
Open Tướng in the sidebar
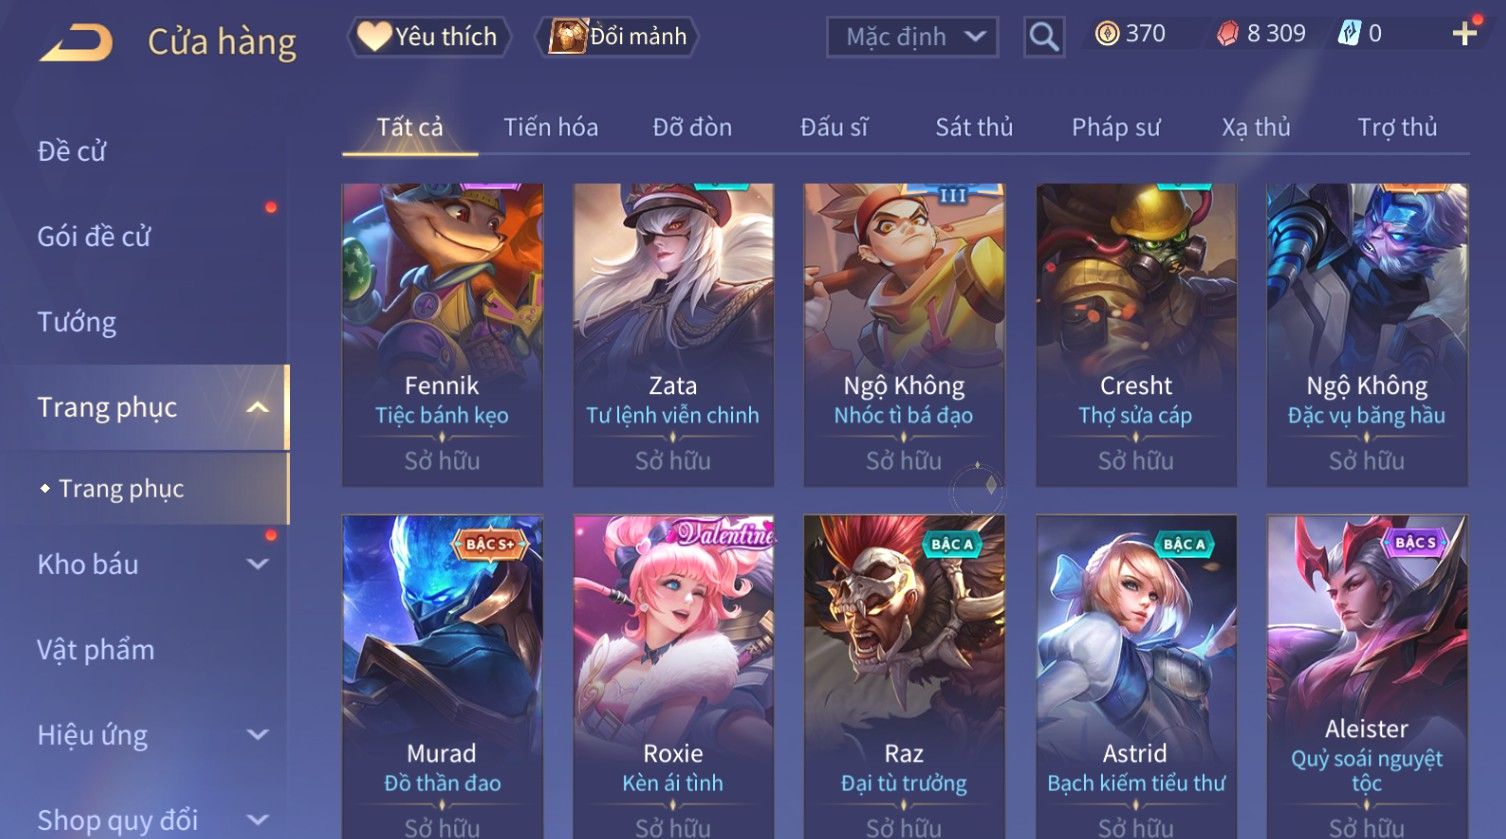click(x=77, y=322)
